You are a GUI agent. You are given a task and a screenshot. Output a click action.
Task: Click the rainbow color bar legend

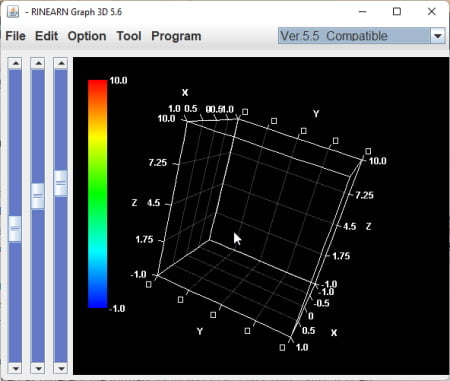click(98, 194)
